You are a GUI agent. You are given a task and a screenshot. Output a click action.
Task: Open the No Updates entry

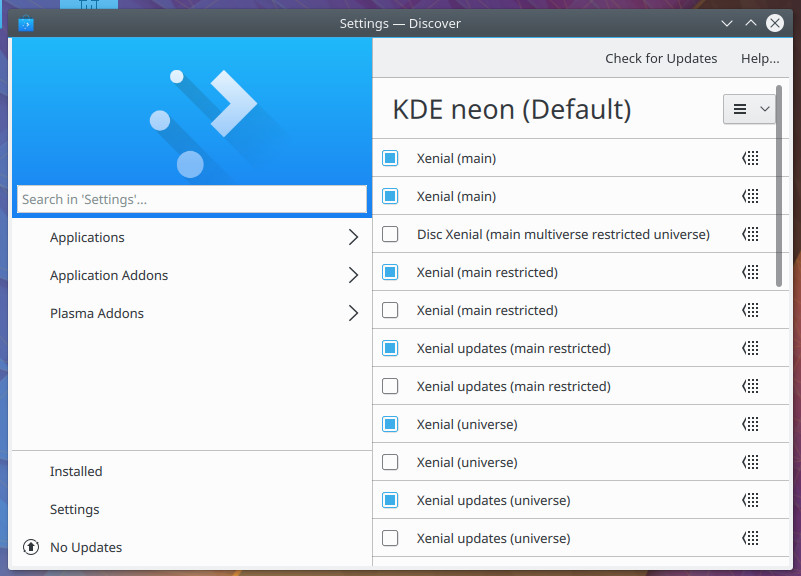pyautogui.click(x=192, y=547)
